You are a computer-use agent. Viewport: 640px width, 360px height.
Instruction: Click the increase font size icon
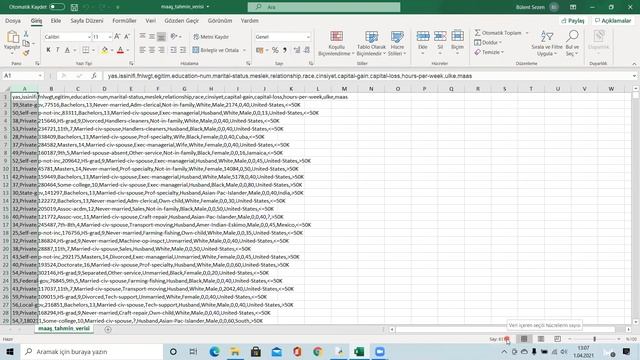point(118,37)
